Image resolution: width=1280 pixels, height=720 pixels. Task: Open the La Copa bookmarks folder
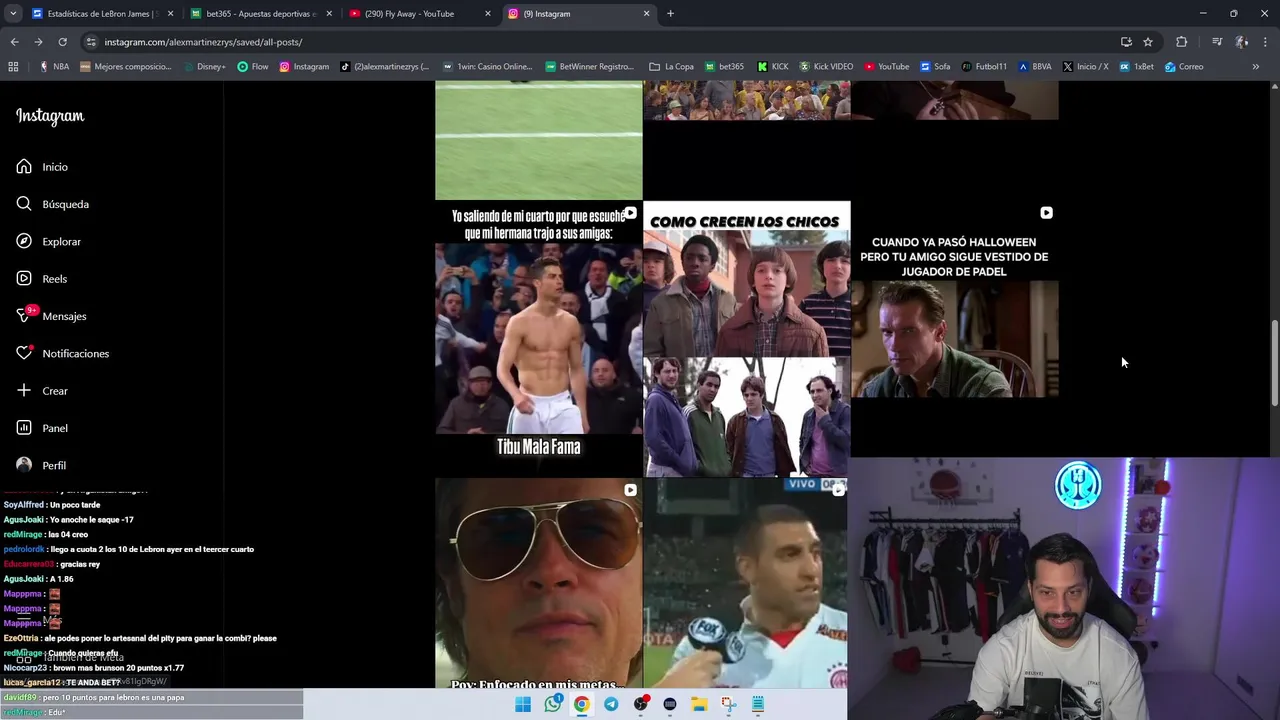671,67
